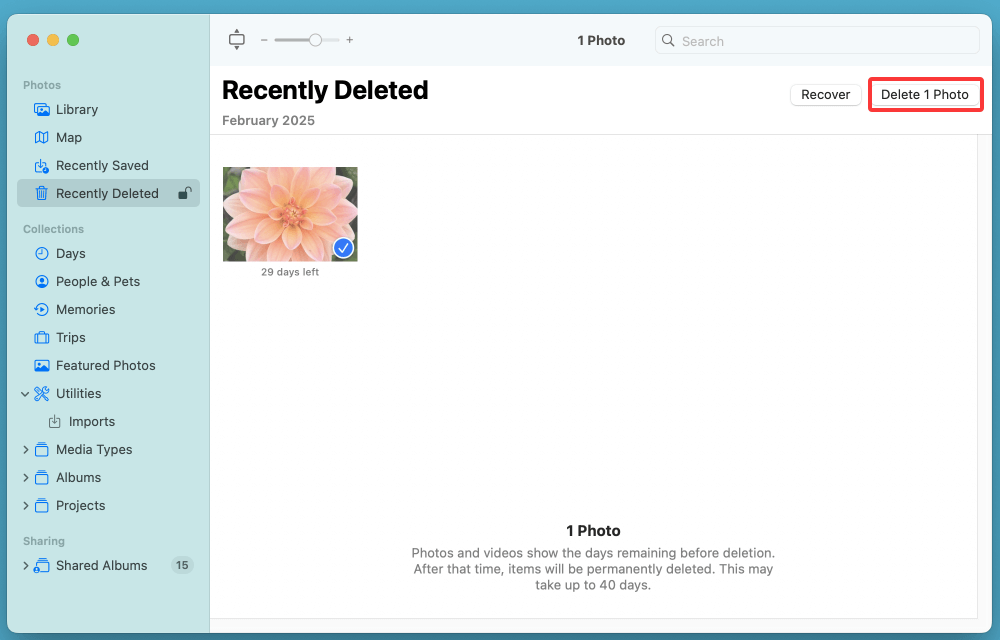Viewport: 1000px width, 640px height.
Task: Open Recently Saved from the sidebar
Action: pos(41,165)
